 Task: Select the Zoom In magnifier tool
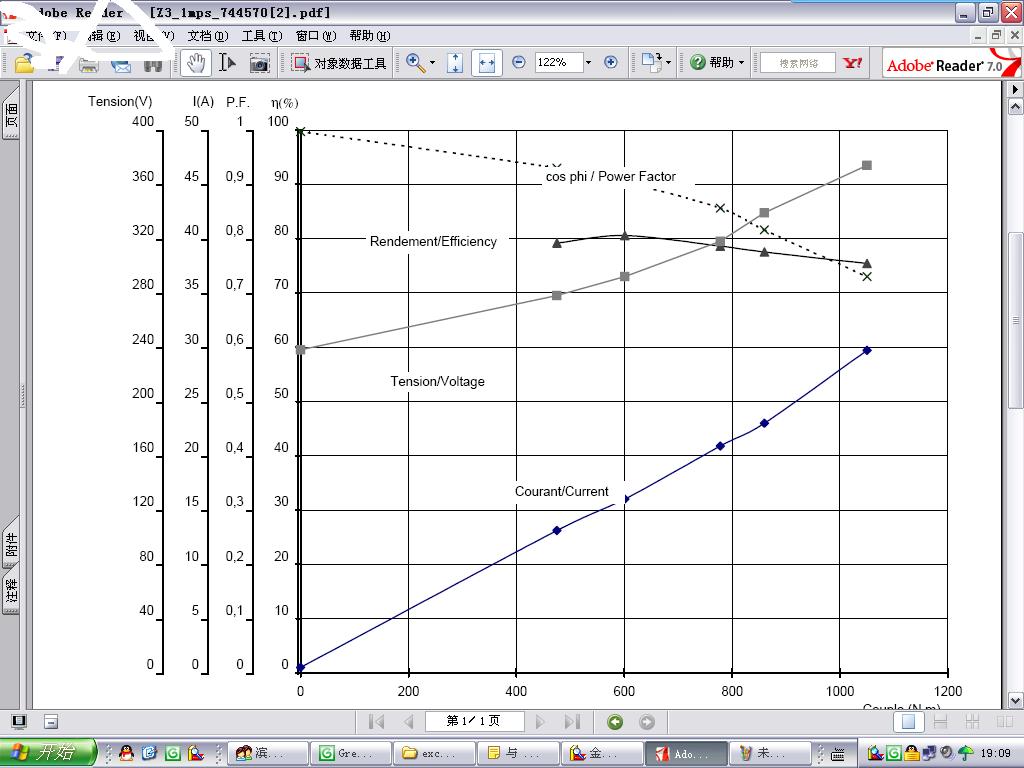414,63
